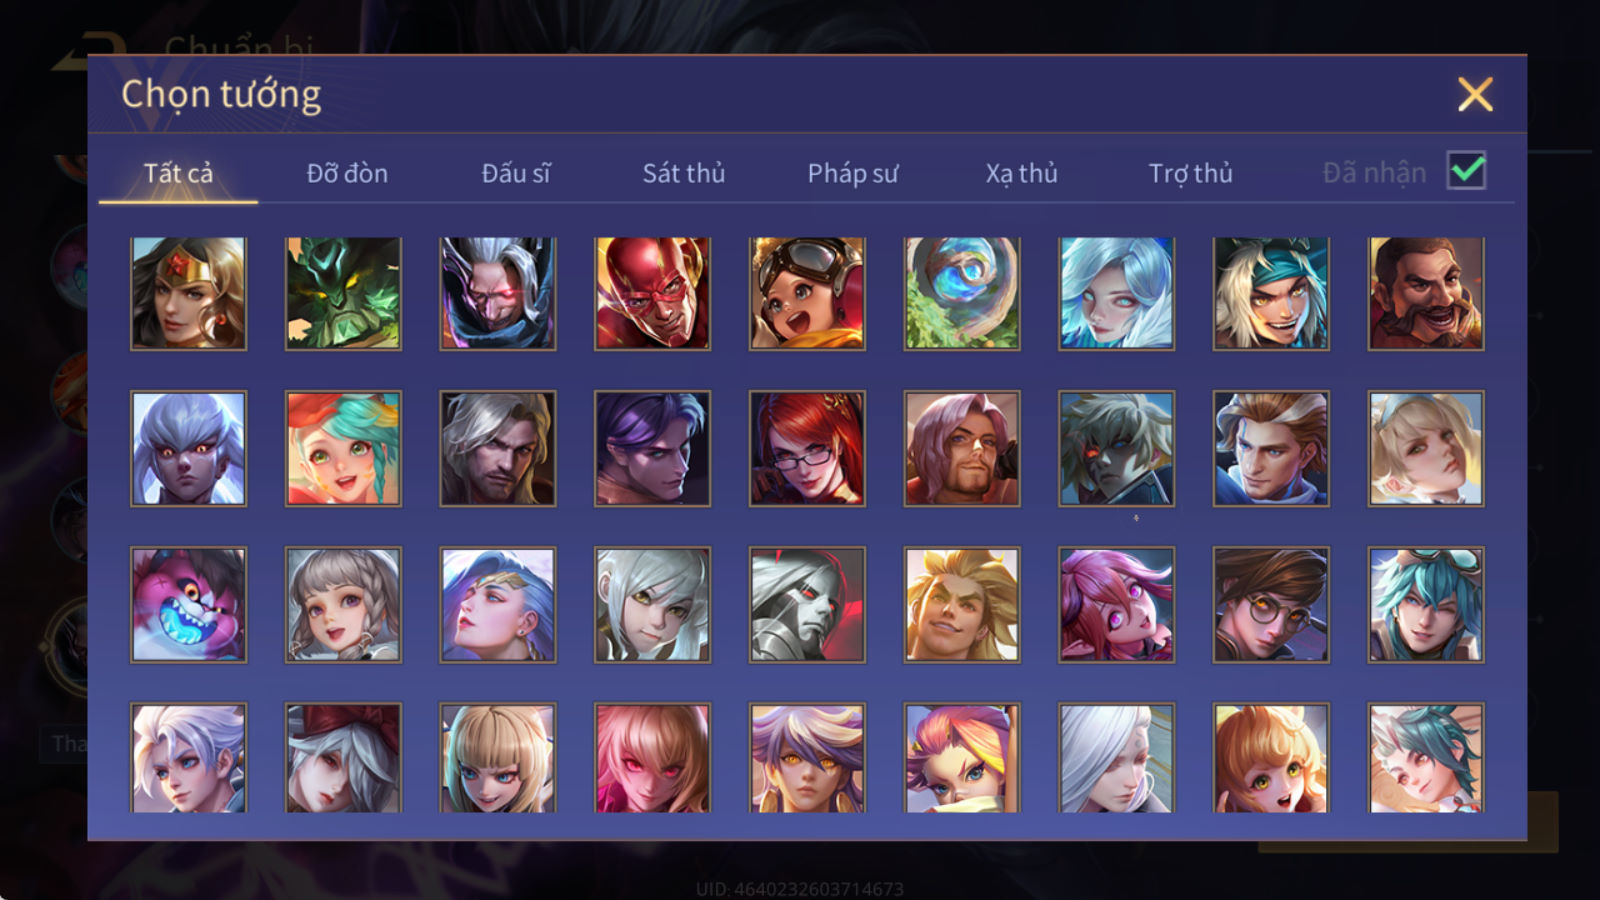Select the green swirling orb hero portrait

point(962,293)
